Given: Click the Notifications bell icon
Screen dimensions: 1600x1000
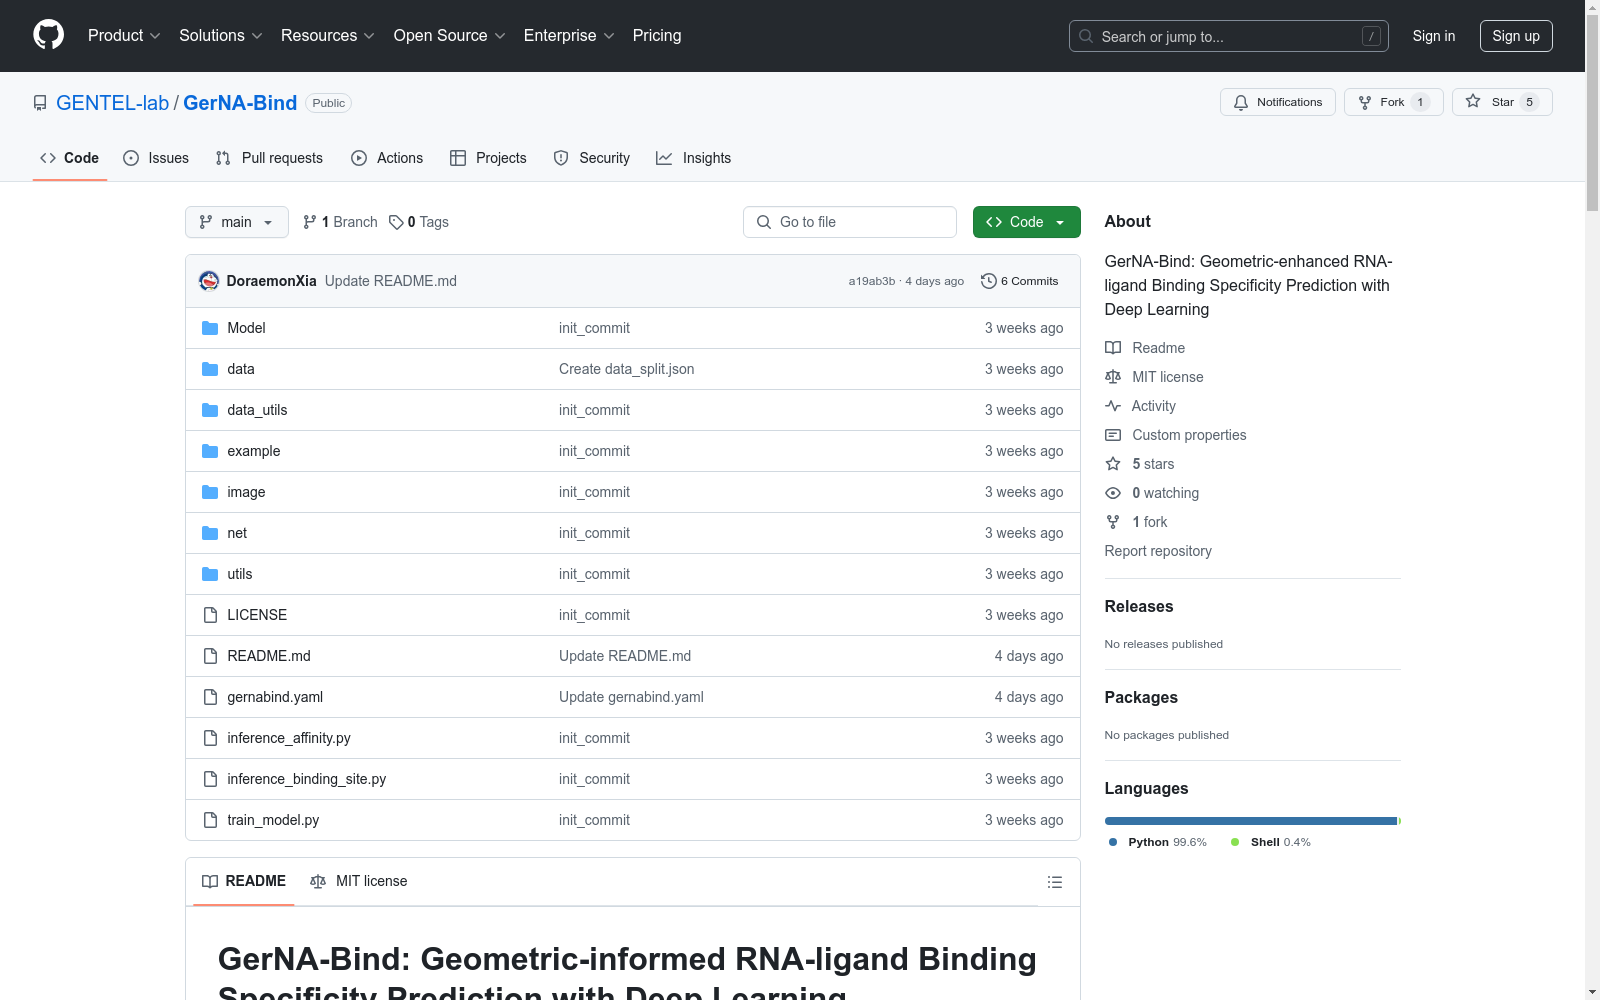Looking at the screenshot, I should click(x=1241, y=102).
